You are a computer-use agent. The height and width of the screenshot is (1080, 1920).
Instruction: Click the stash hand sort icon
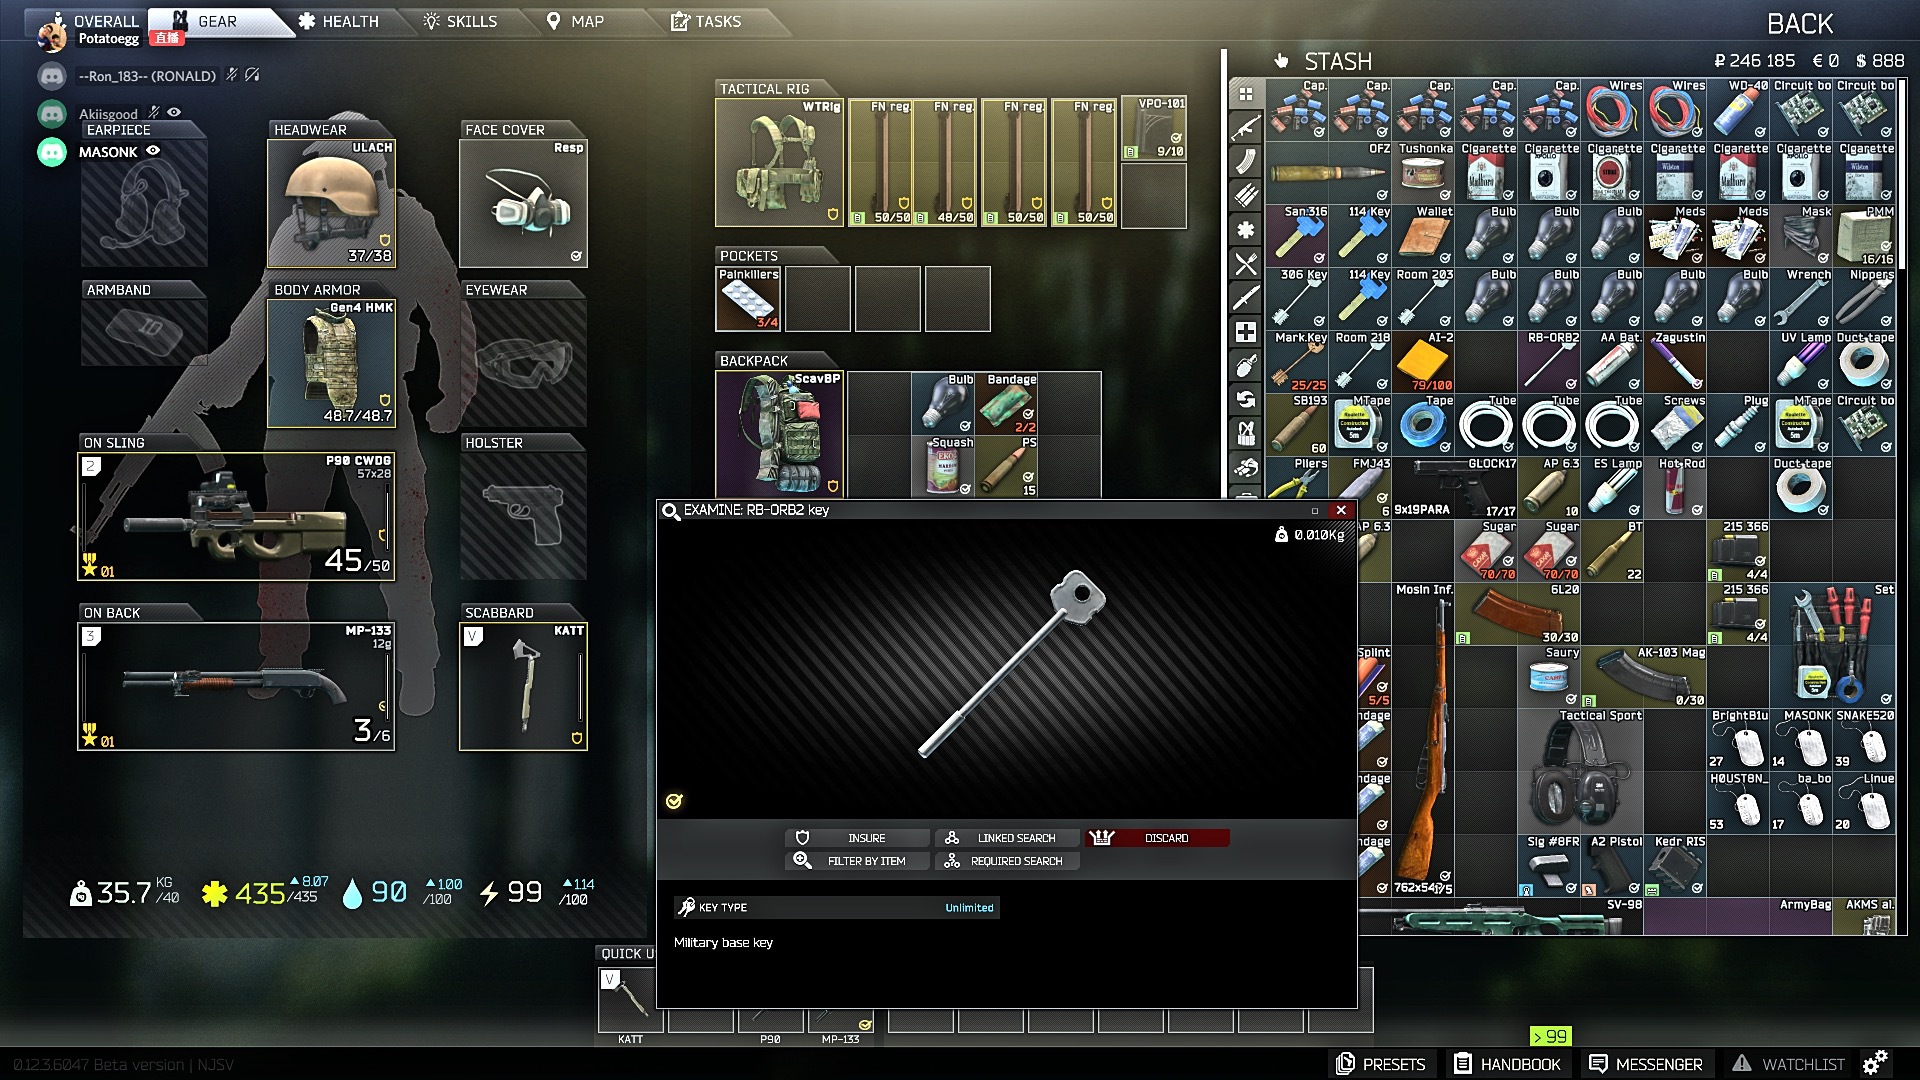(x=1281, y=61)
